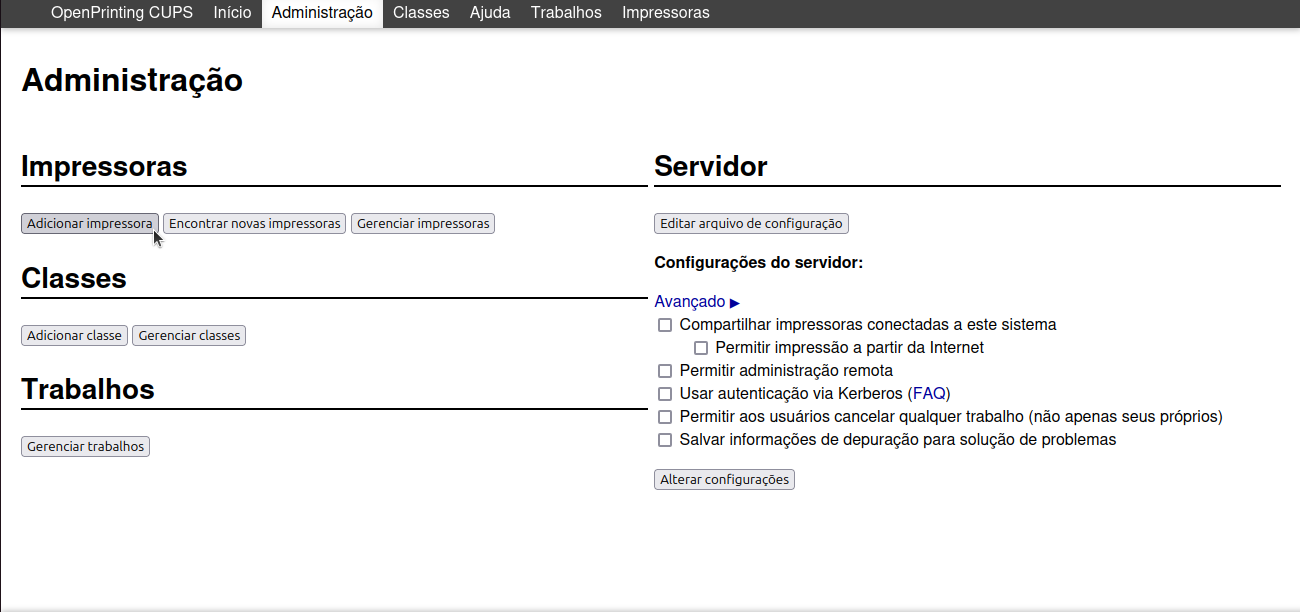The image size is (1300, 612).
Task: Switch to the Trabalhos tab
Action: (x=566, y=13)
